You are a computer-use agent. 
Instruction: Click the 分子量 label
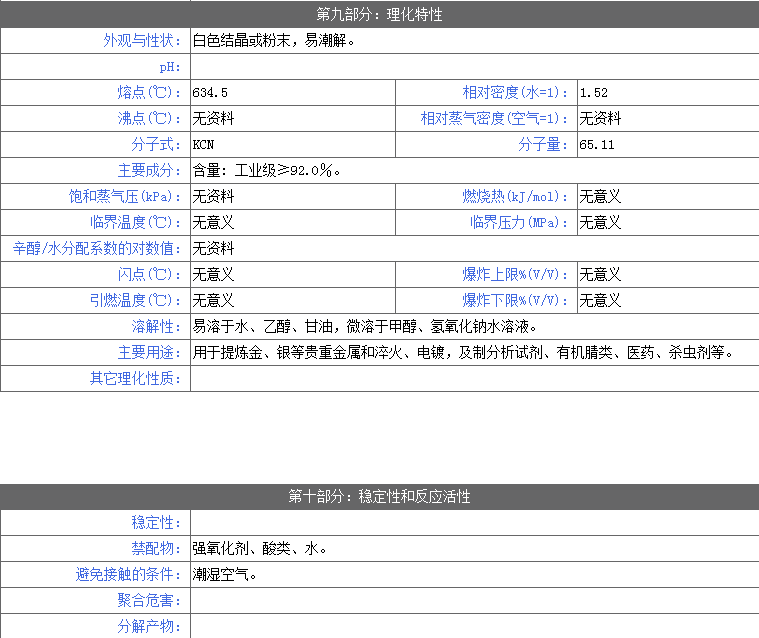546,145
